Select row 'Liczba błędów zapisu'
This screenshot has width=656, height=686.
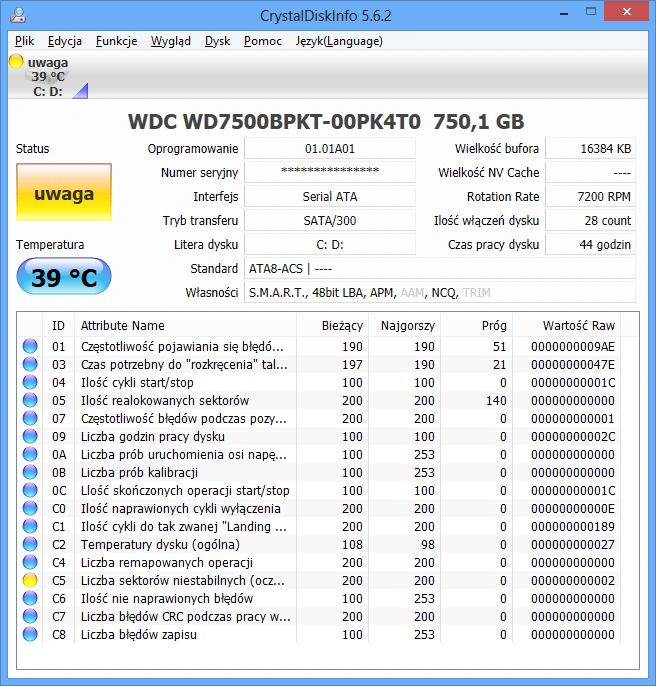pos(319,634)
